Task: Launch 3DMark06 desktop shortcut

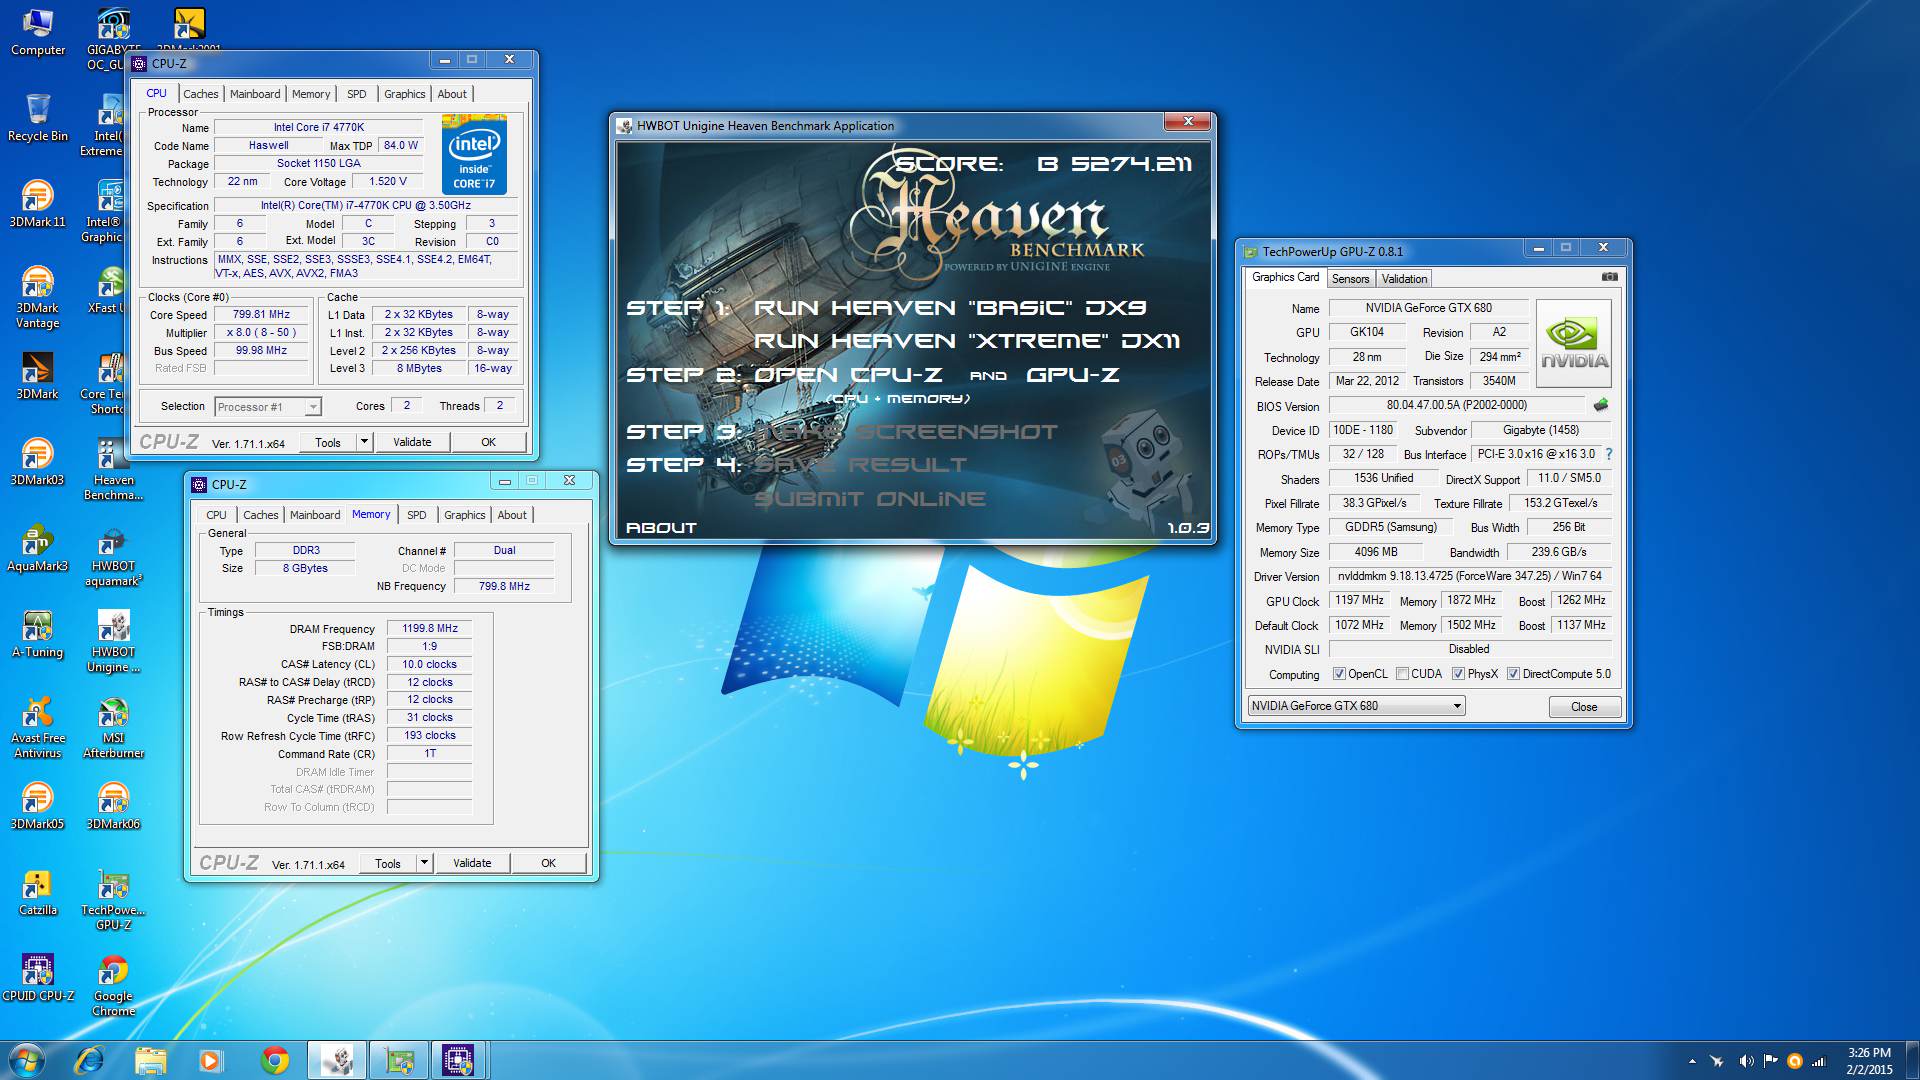Action: pyautogui.click(x=113, y=806)
